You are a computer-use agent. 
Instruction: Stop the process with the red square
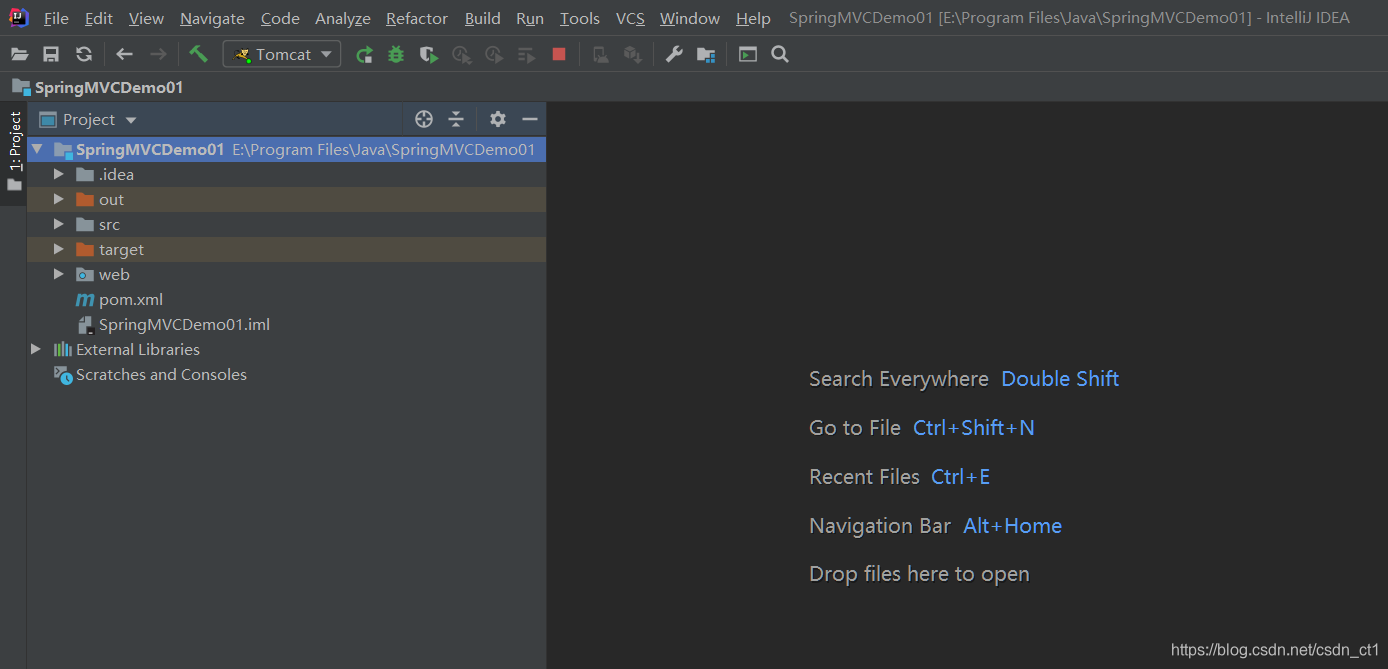pos(559,55)
